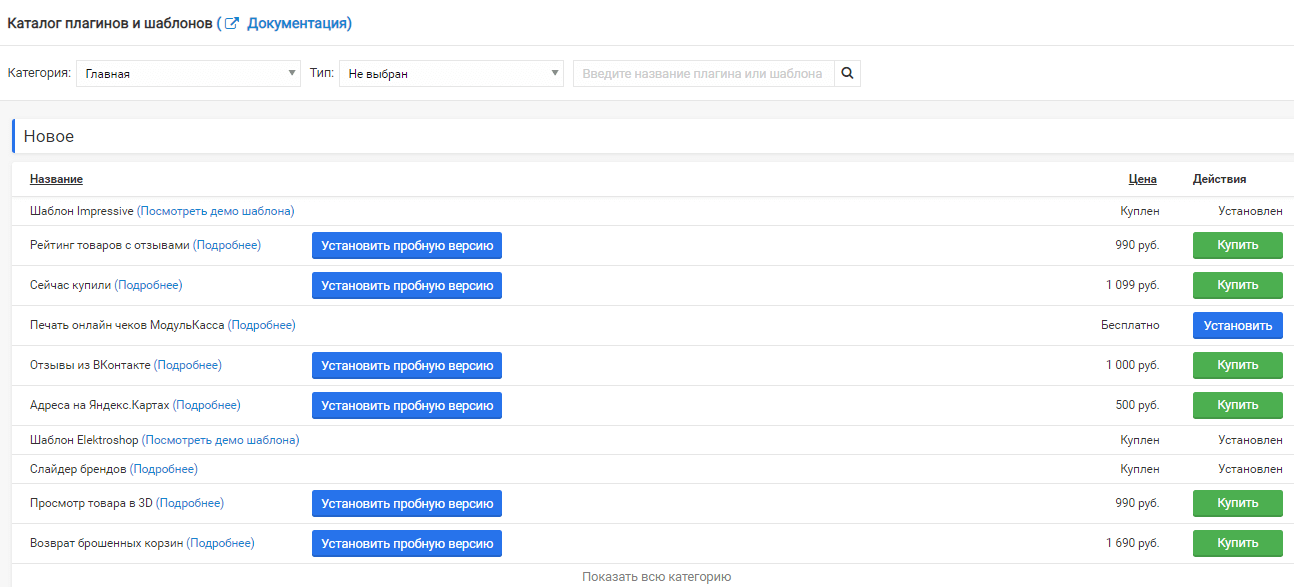Viewport: 1294px width, 587px height.
Task: Buy the Просмотр товара в 3D plugin
Action: [x=1237, y=503]
